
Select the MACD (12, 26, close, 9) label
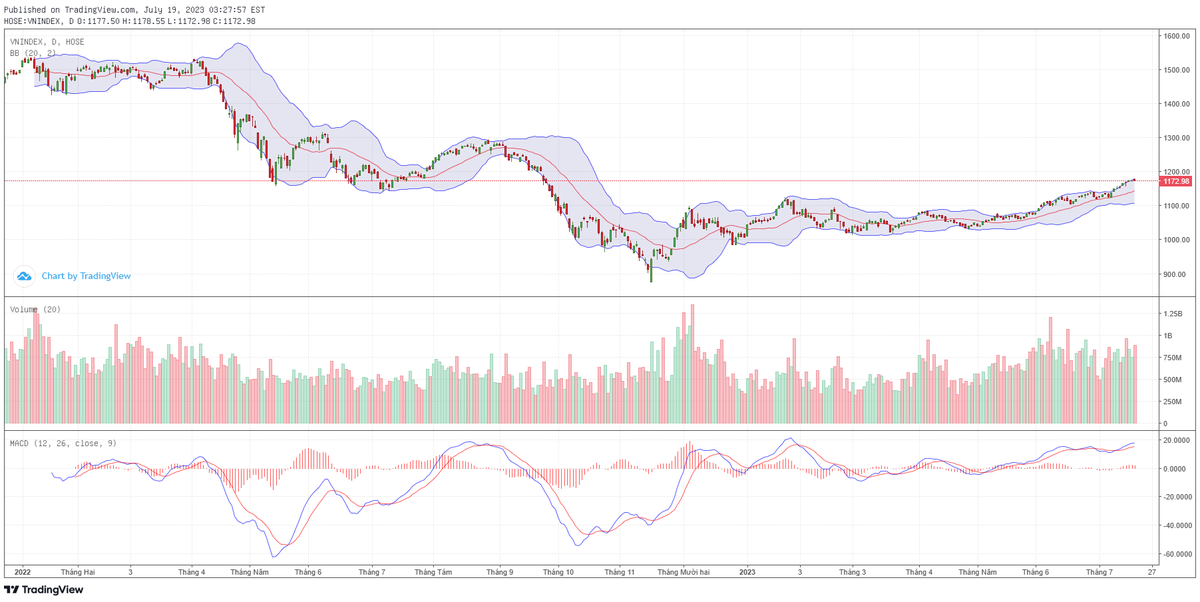click(x=62, y=442)
